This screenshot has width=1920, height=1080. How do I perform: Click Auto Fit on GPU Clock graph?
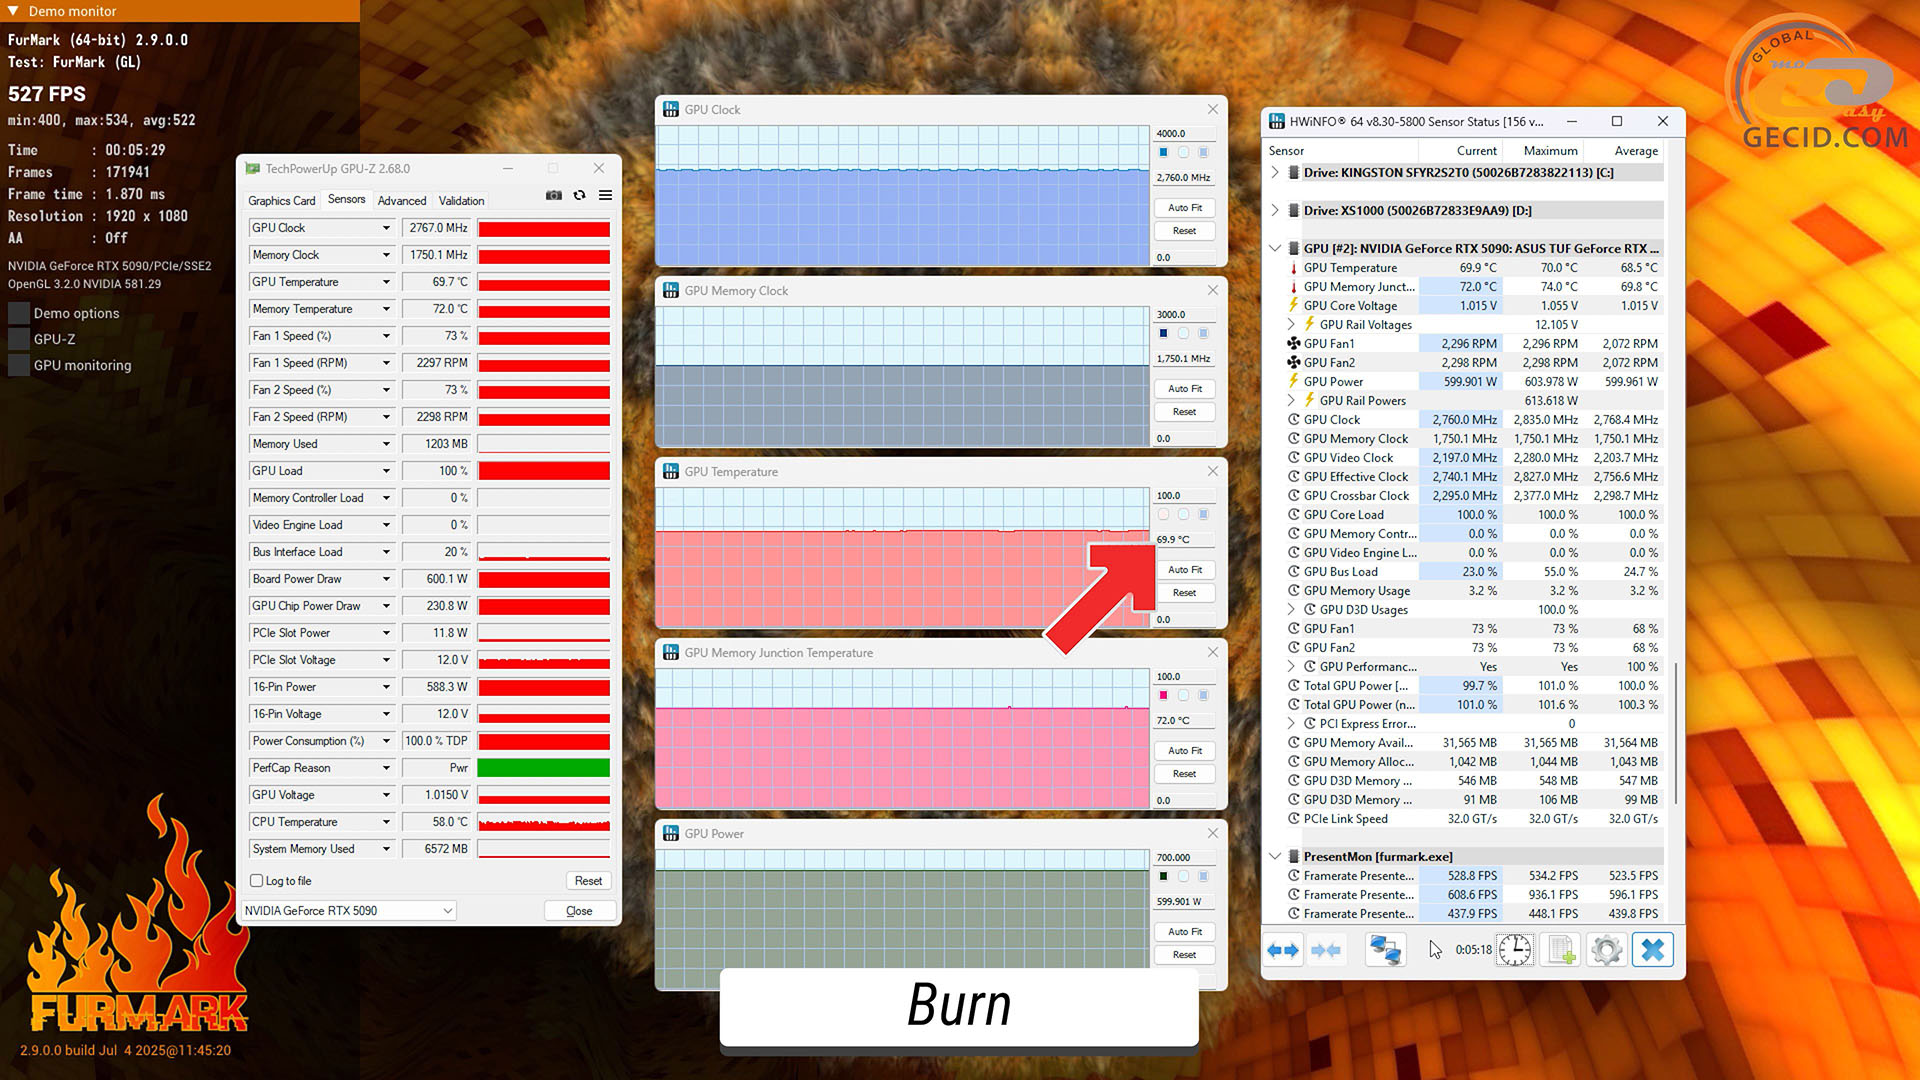coord(1184,208)
